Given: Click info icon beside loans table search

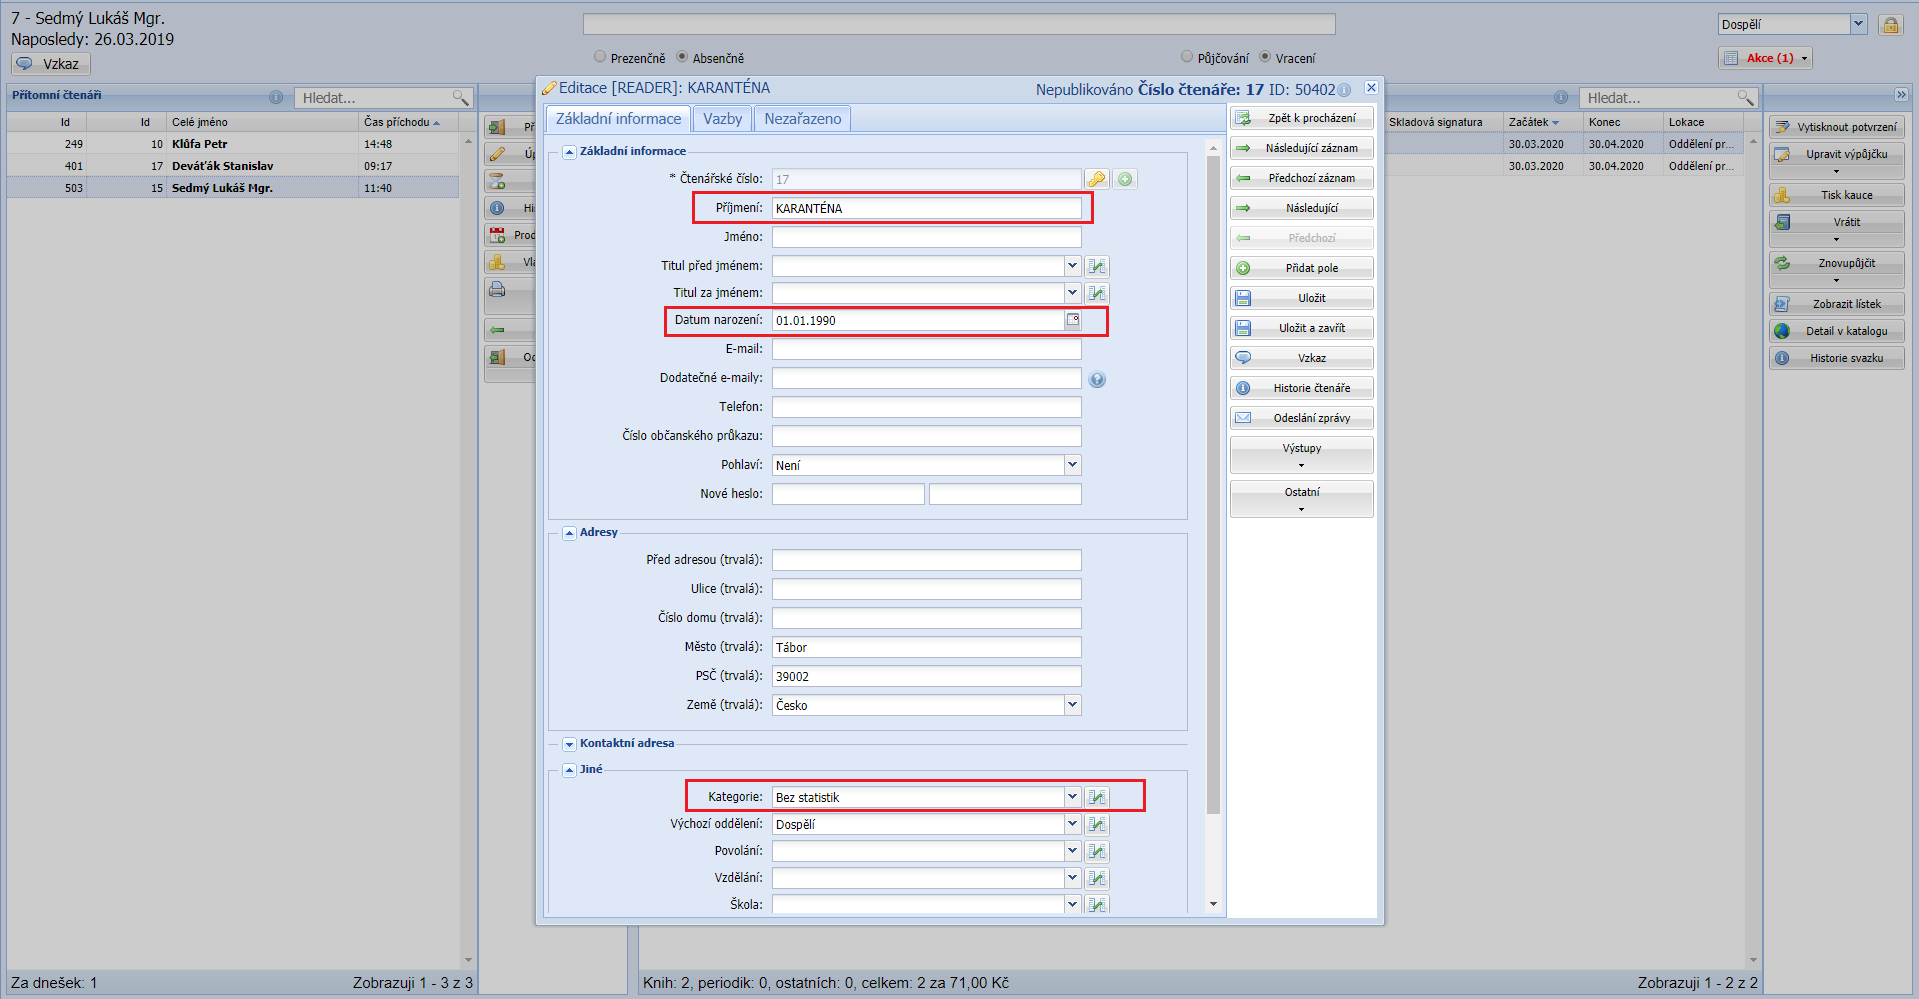Looking at the screenshot, I should (1561, 97).
